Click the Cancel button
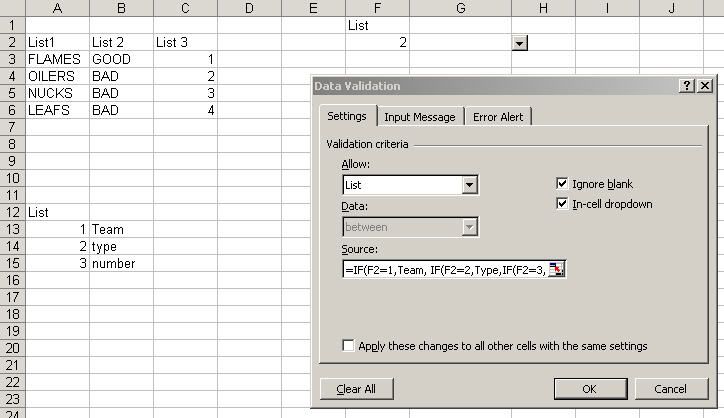Viewport: 724px width, 418px height. 670,389
